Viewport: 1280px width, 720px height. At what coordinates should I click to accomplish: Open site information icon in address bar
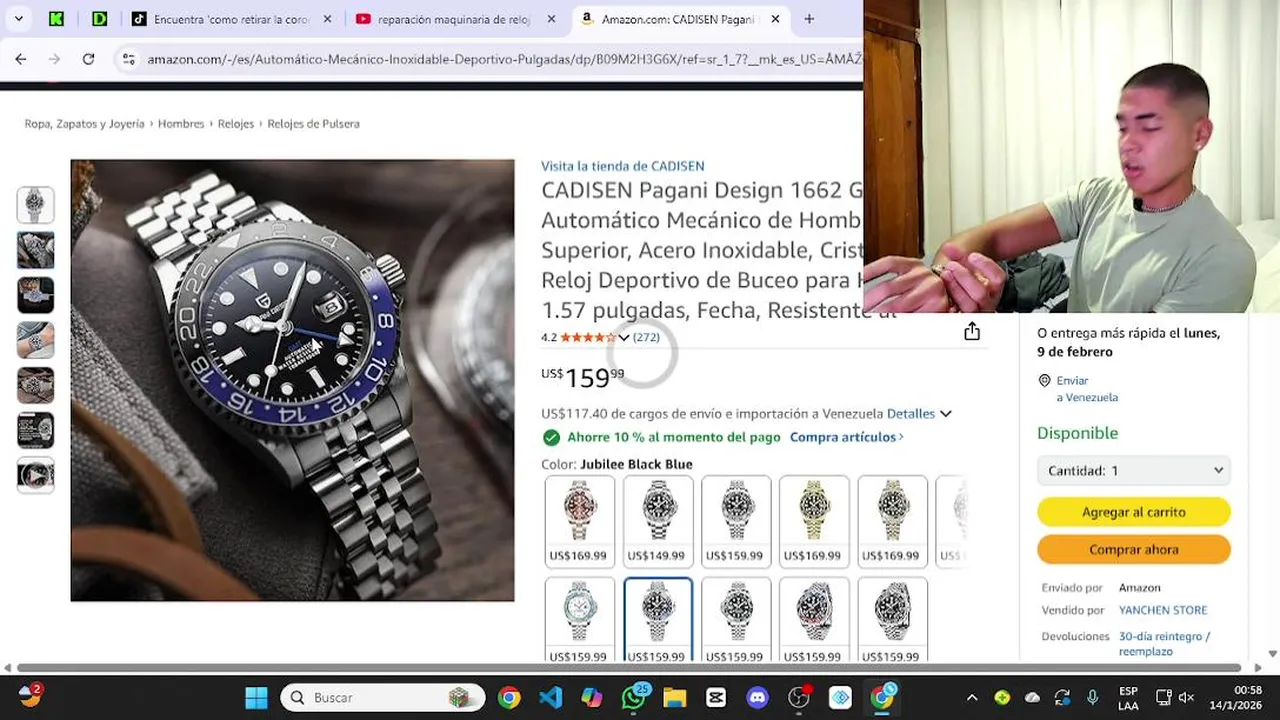[128, 59]
